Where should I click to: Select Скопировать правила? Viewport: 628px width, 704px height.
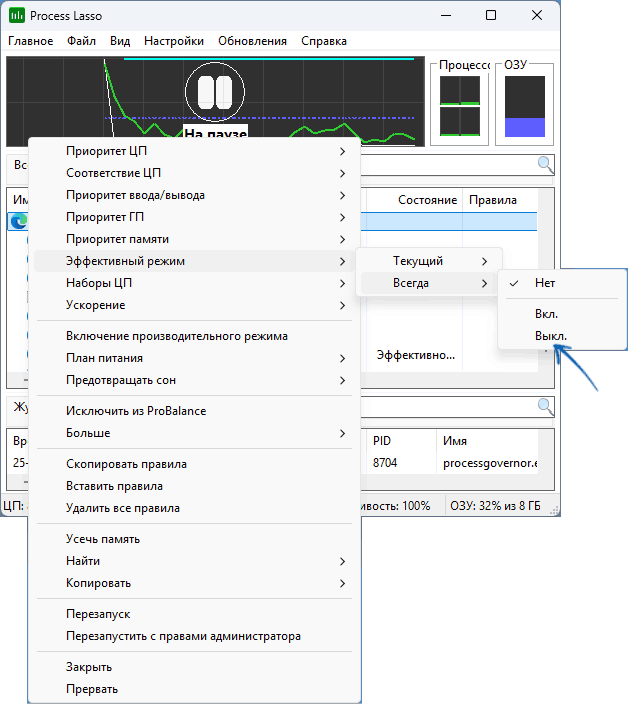pyautogui.click(x=194, y=464)
